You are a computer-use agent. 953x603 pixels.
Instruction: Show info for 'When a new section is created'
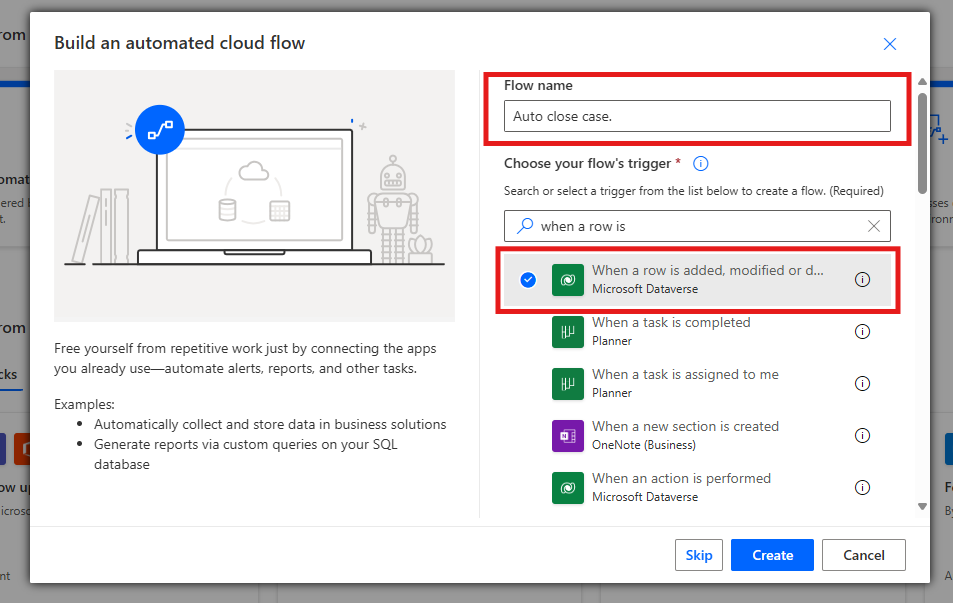pyautogui.click(x=862, y=436)
